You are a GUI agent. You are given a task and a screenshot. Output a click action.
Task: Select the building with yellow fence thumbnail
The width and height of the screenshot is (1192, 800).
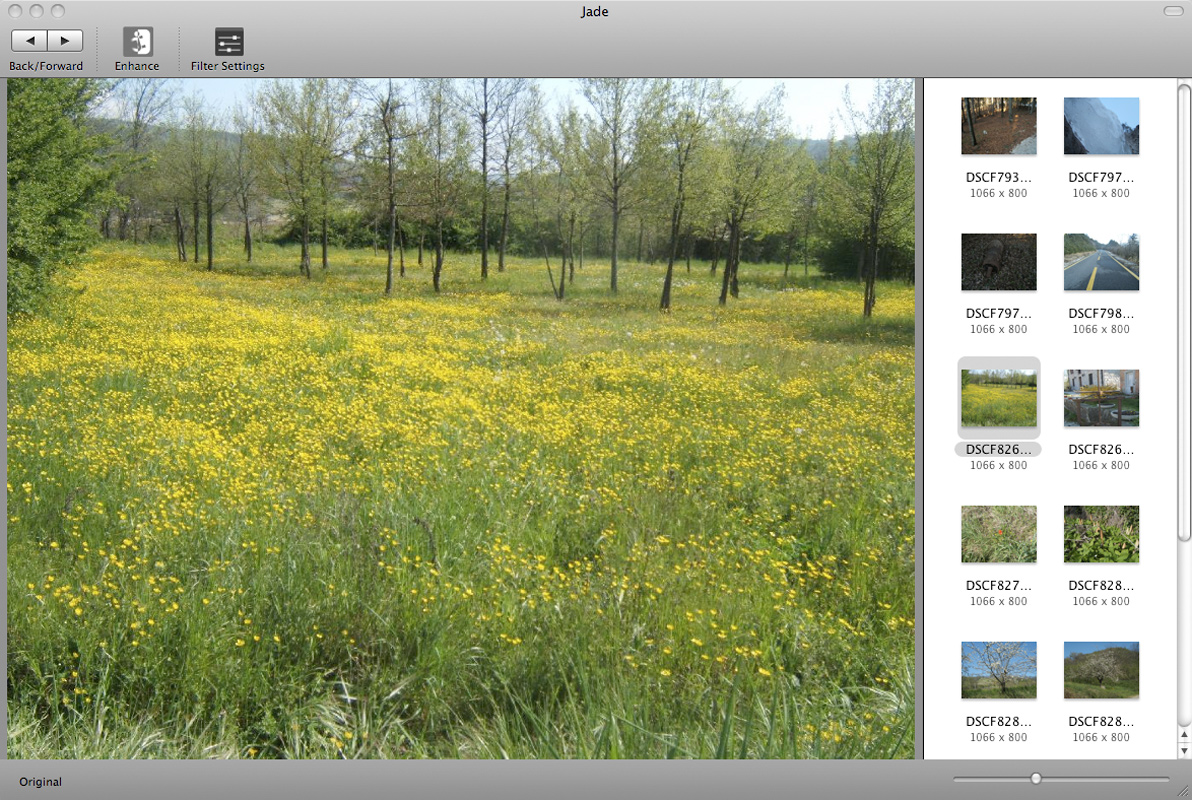pos(1101,398)
